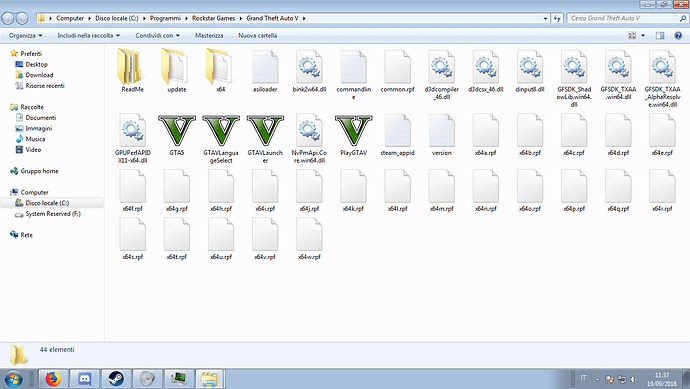Select x64m.rpf file
690x389 pixels.
coord(441,190)
